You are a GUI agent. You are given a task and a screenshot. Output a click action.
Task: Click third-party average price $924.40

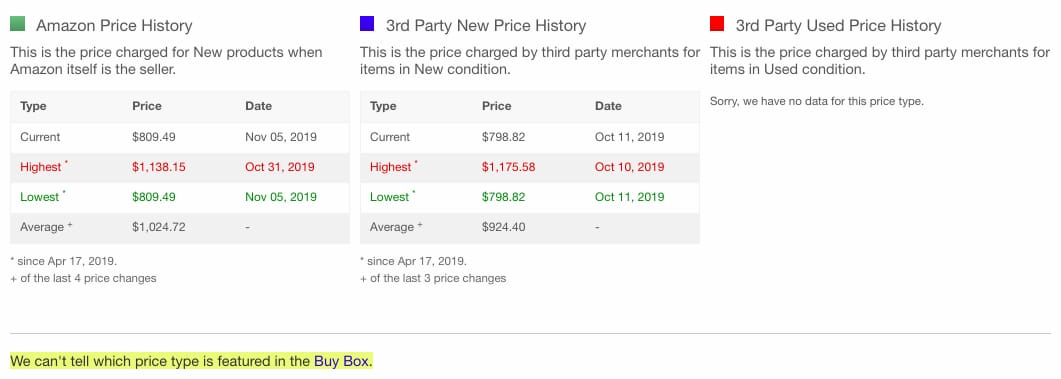coord(503,227)
